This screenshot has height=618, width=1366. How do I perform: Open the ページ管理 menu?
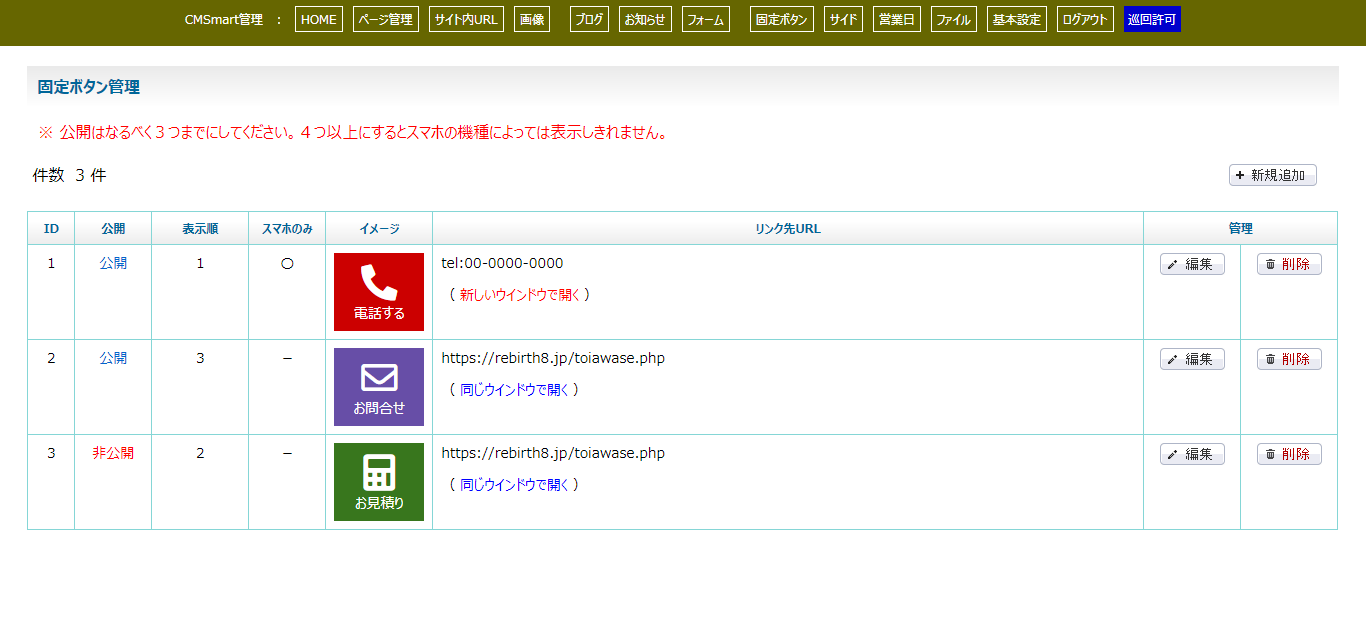(385, 19)
